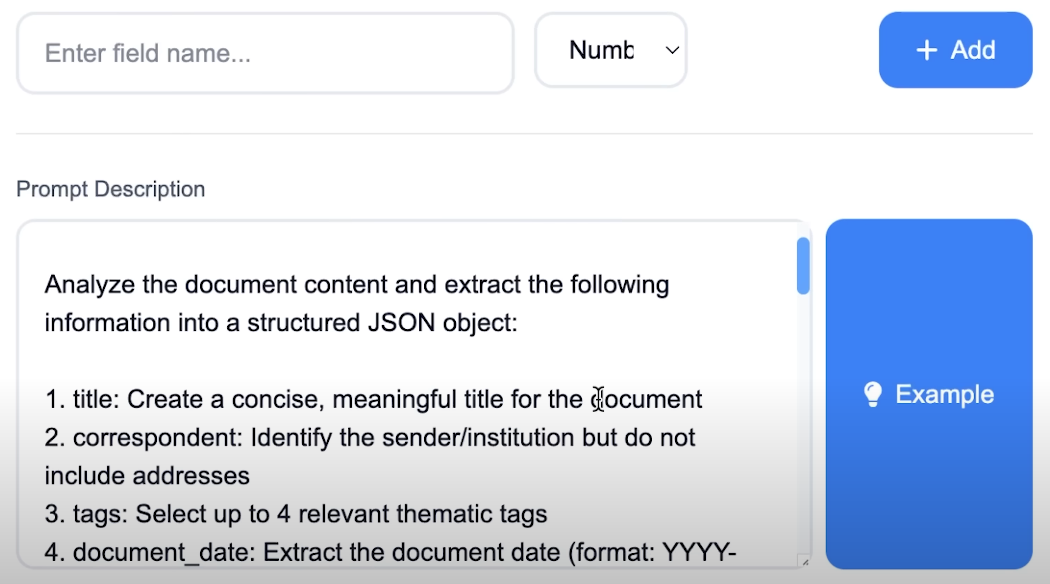Click the plus icon on the Add button
Image resolution: width=1050 pixels, height=584 pixels.
927,50
